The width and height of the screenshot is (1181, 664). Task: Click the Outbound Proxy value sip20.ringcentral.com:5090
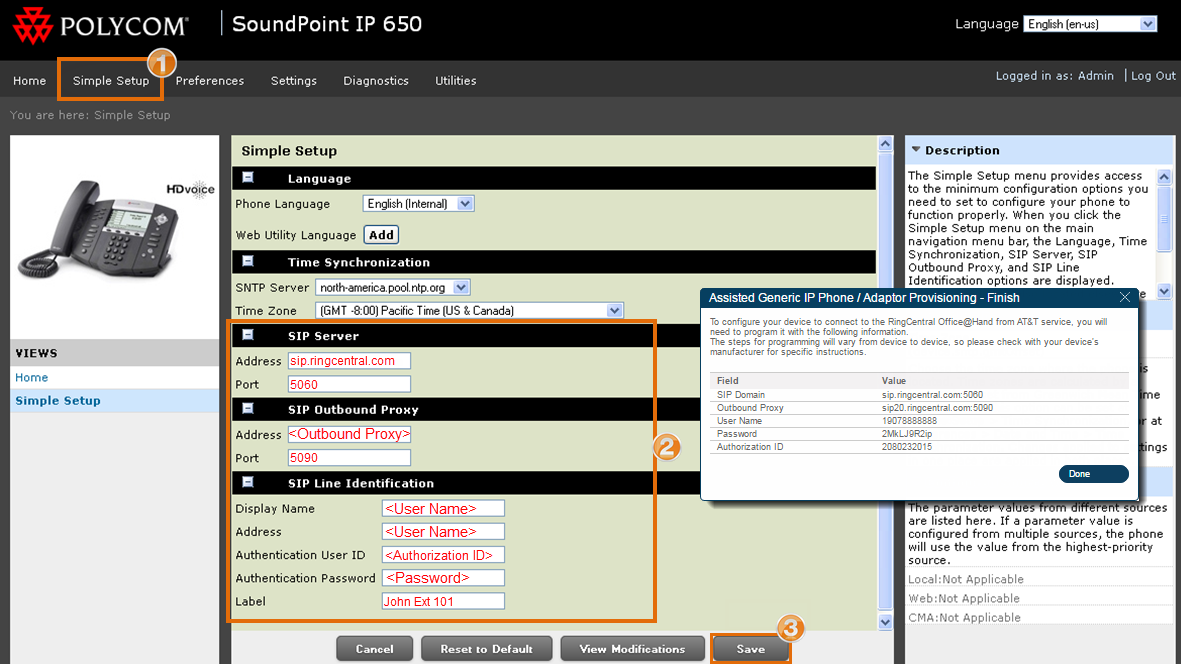click(x=937, y=408)
